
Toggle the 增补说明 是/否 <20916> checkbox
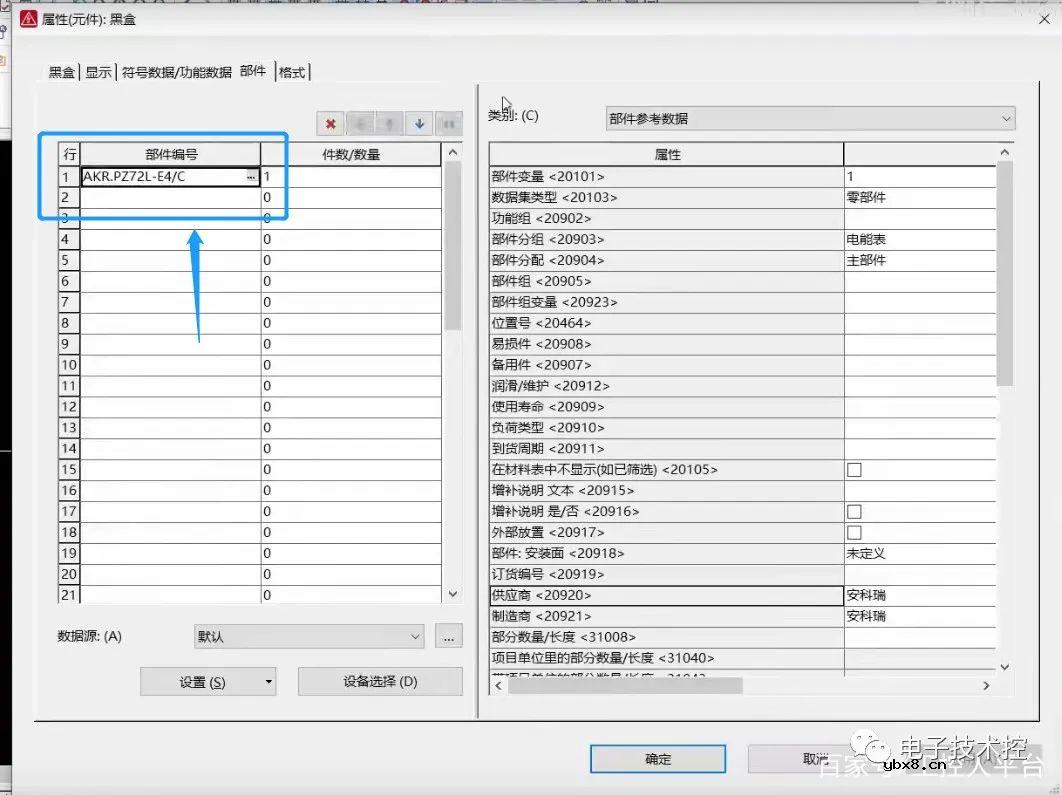(x=854, y=512)
